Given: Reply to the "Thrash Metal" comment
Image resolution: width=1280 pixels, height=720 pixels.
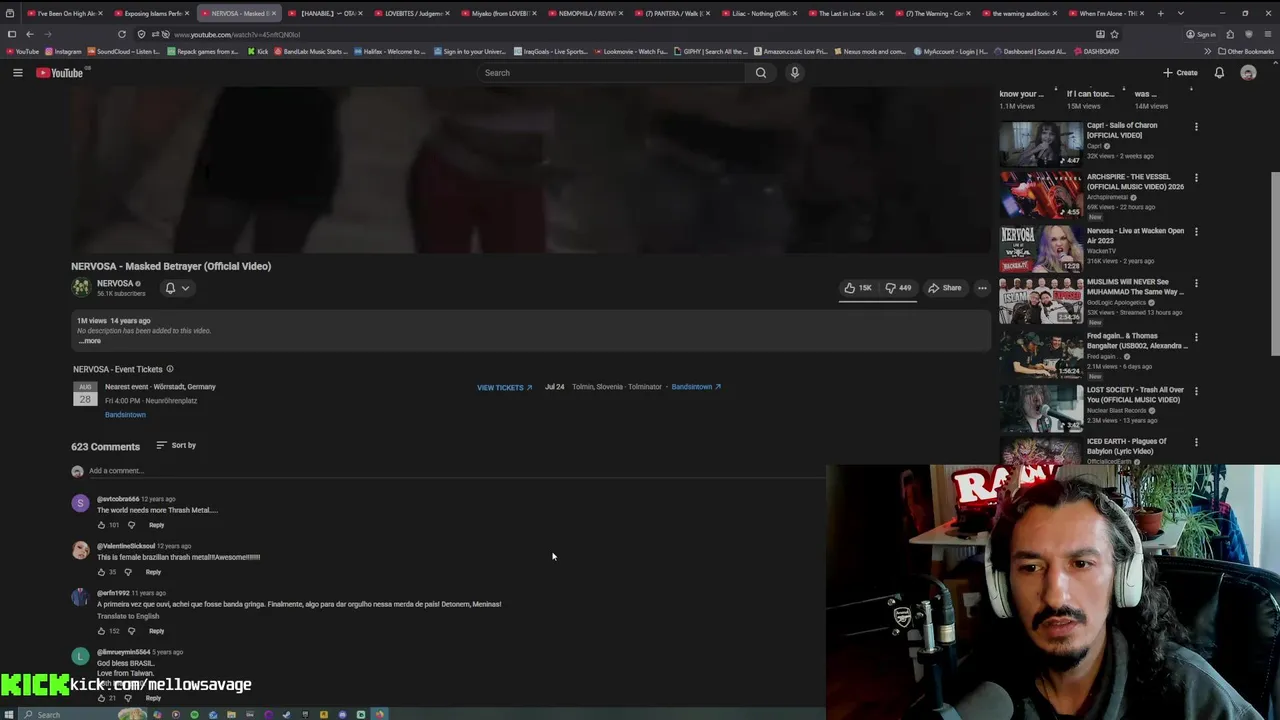Looking at the screenshot, I should pyautogui.click(x=157, y=525).
